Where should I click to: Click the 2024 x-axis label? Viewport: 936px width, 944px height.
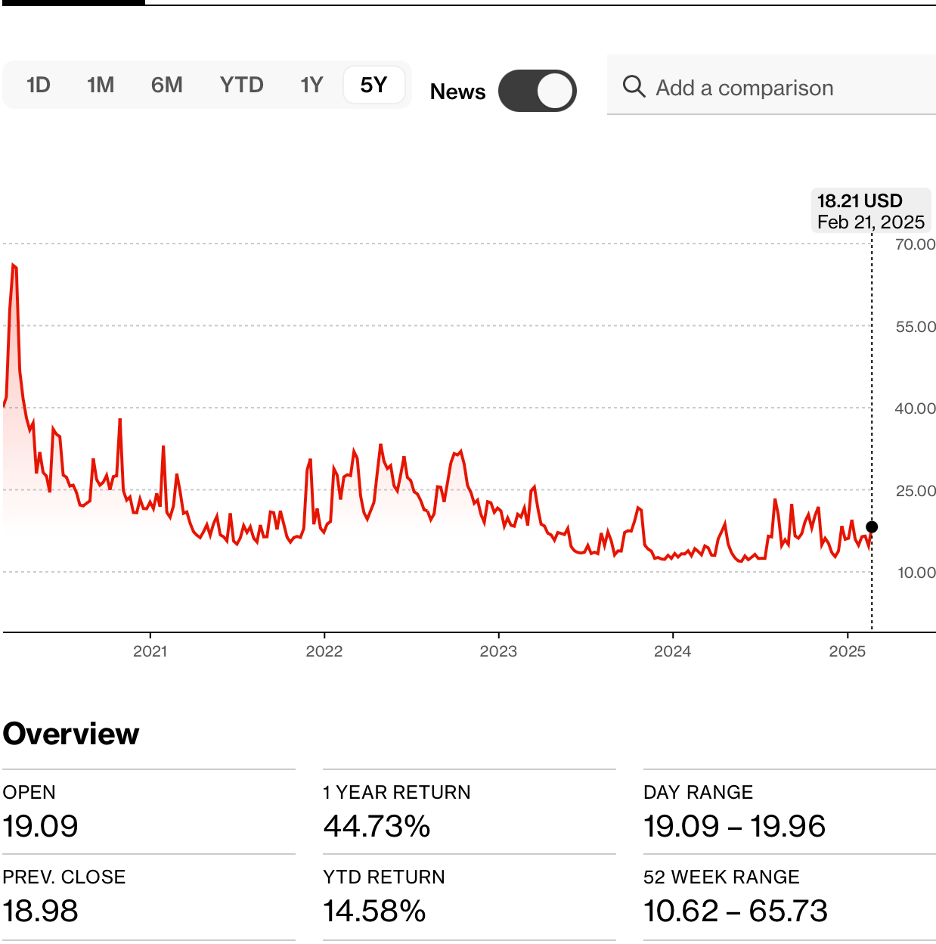672,651
